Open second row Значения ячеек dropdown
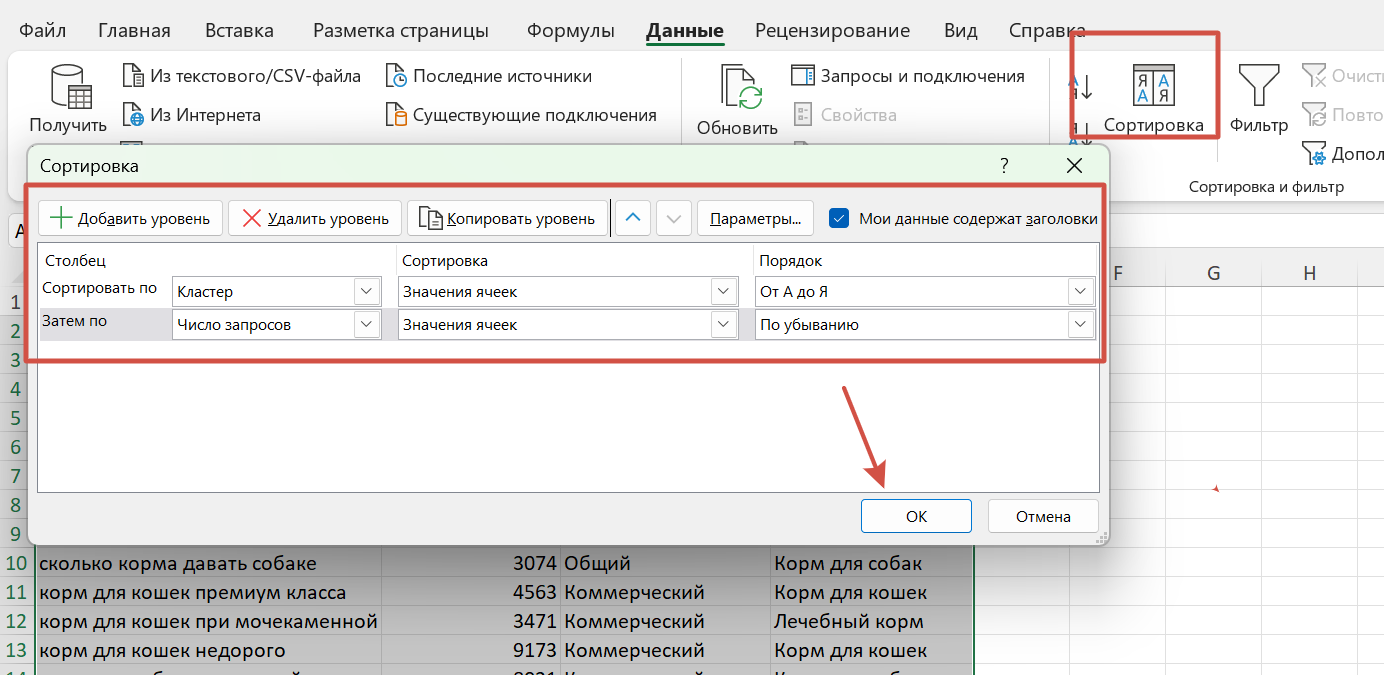 click(724, 325)
